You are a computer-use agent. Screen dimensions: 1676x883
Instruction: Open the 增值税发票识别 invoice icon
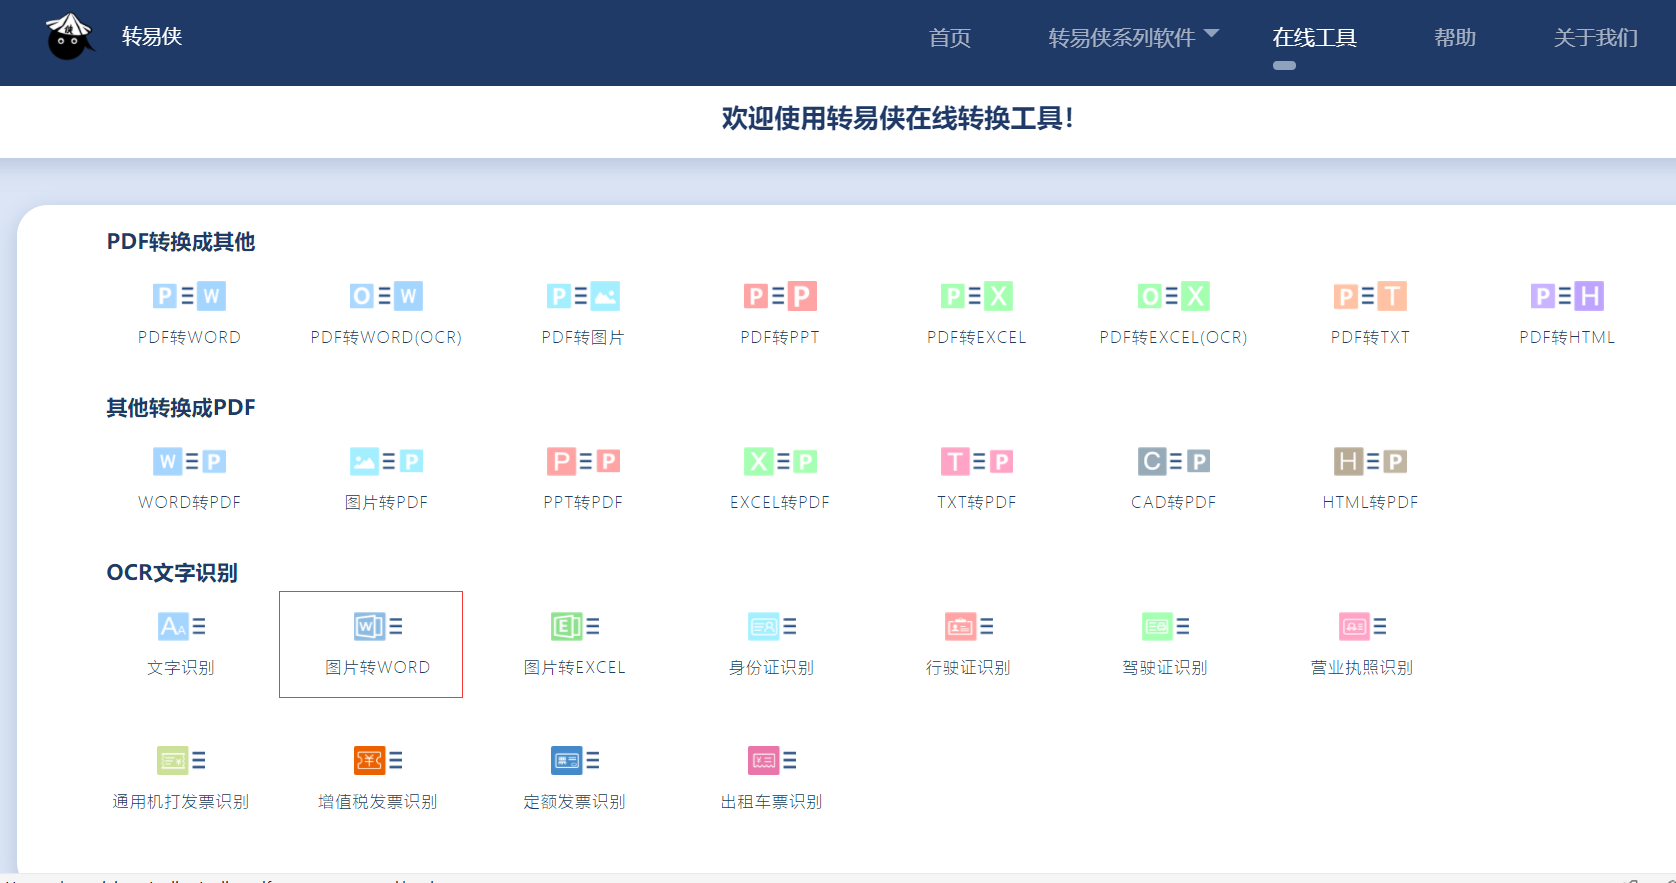(378, 760)
